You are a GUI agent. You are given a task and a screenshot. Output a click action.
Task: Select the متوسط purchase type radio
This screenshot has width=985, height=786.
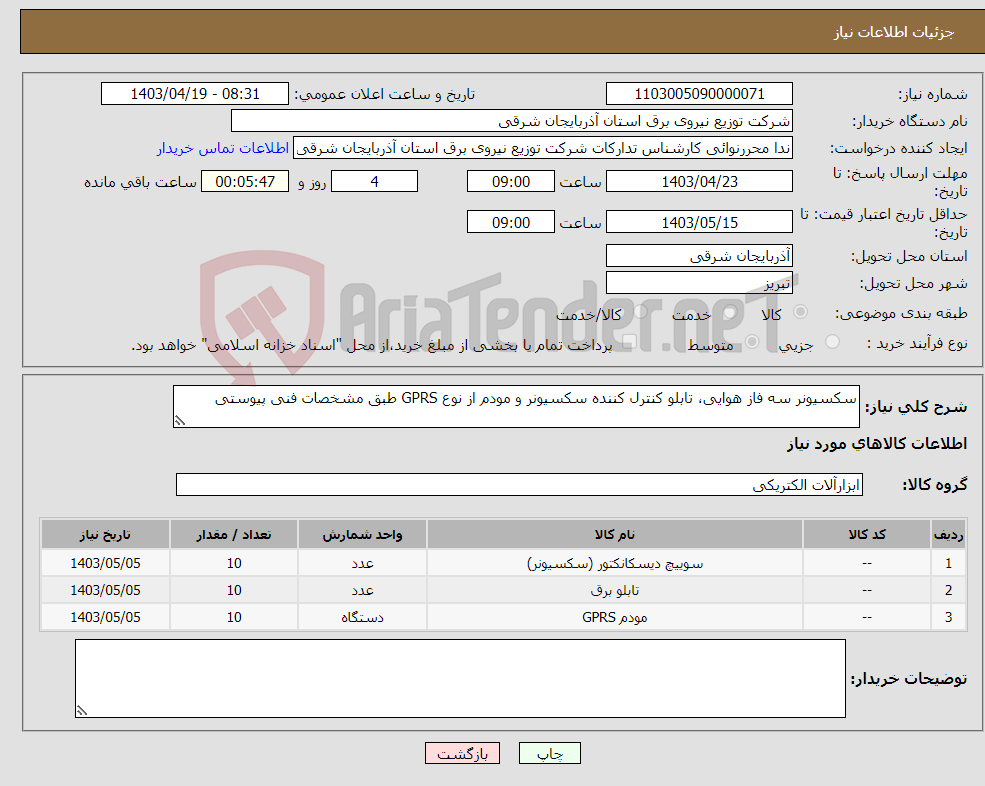752,342
